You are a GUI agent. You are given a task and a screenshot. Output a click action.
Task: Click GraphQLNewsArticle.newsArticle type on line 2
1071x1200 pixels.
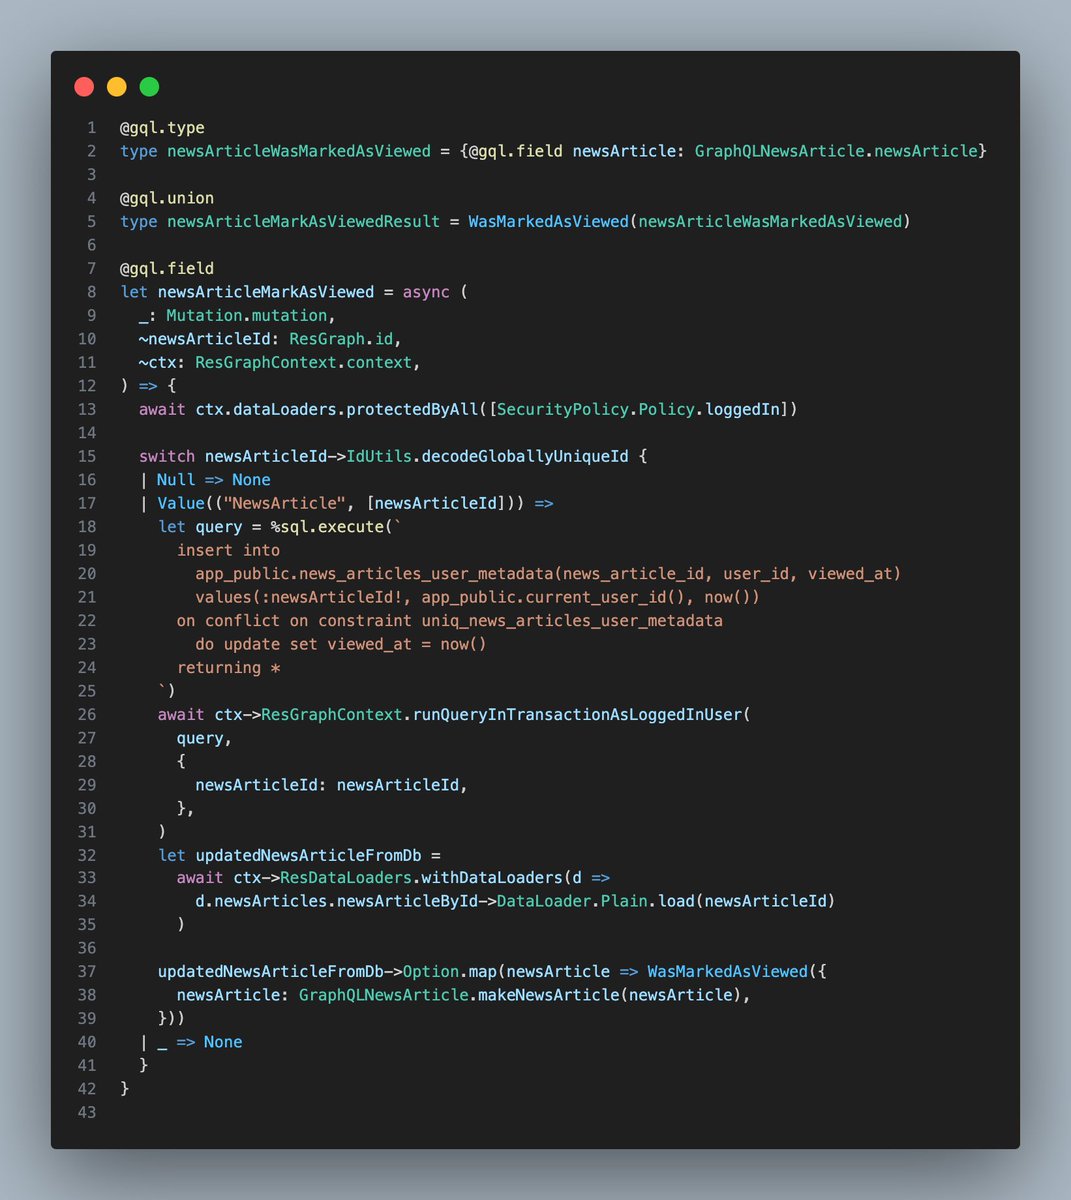coord(835,151)
